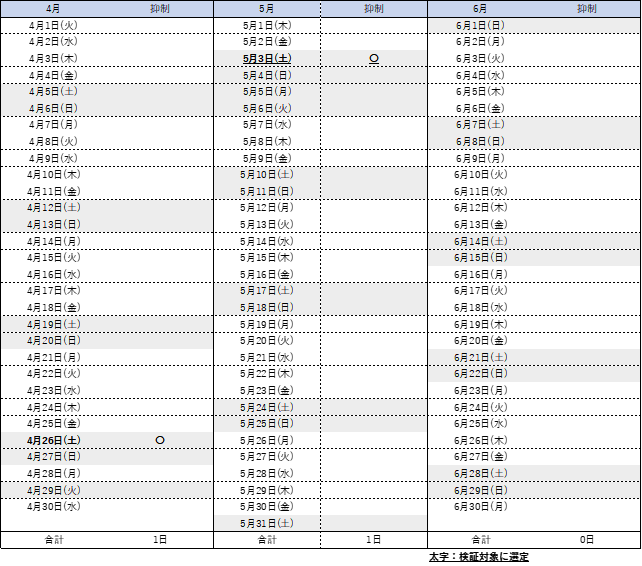The width and height of the screenshot is (642, 566).
Task: Click the April total value 1日
Action: coord(160,540)
